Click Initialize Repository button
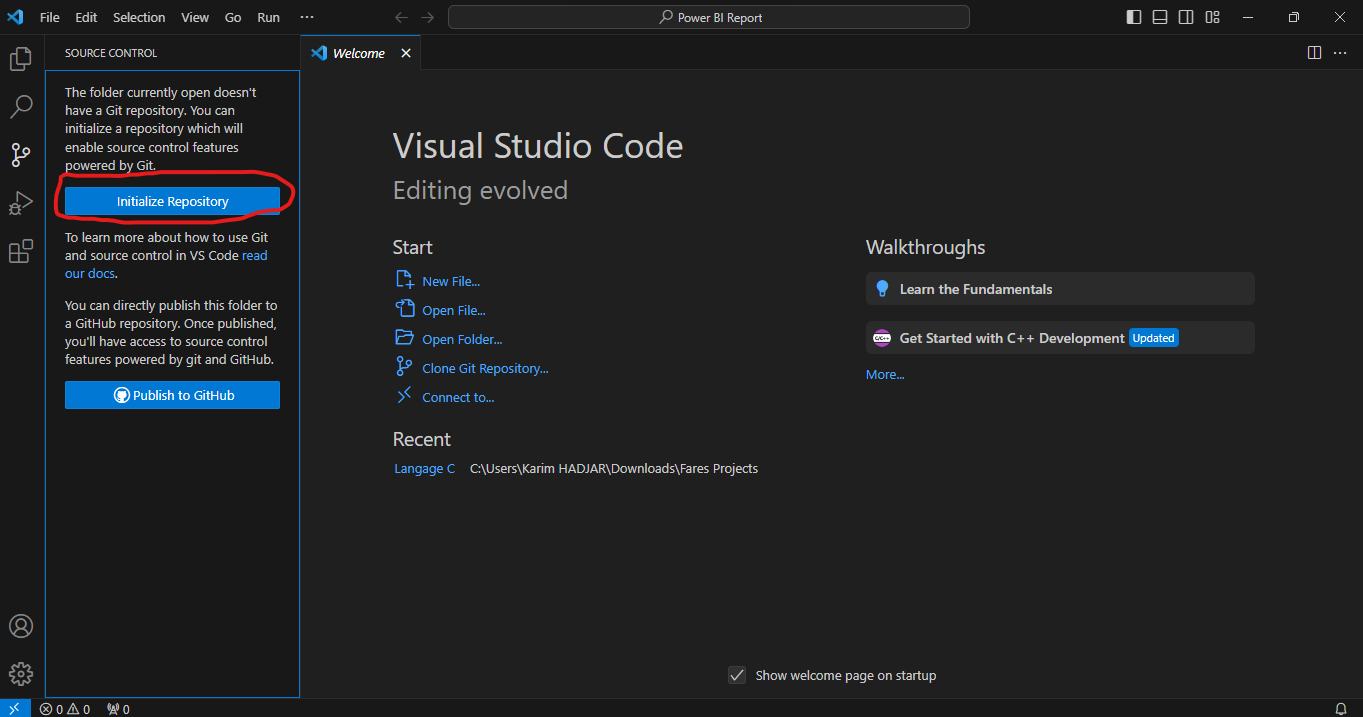The image size is (1363, 717). point(172,201)
